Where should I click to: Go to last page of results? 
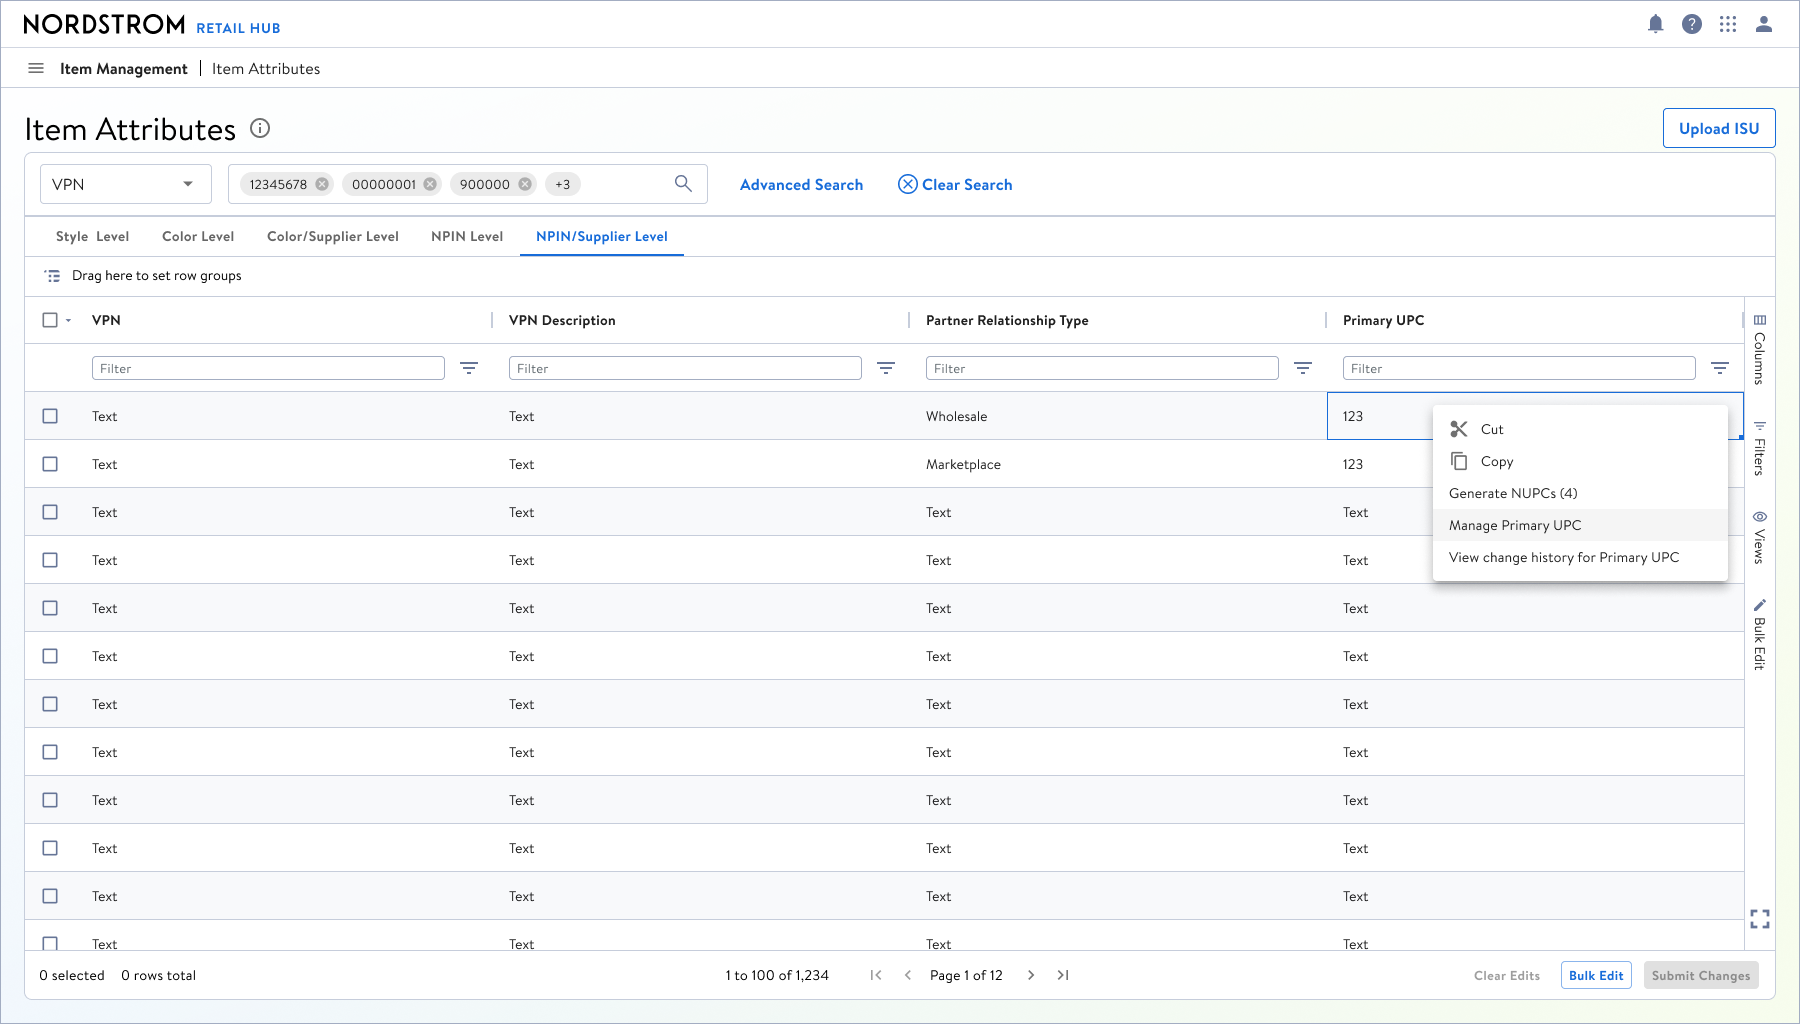1063,975
